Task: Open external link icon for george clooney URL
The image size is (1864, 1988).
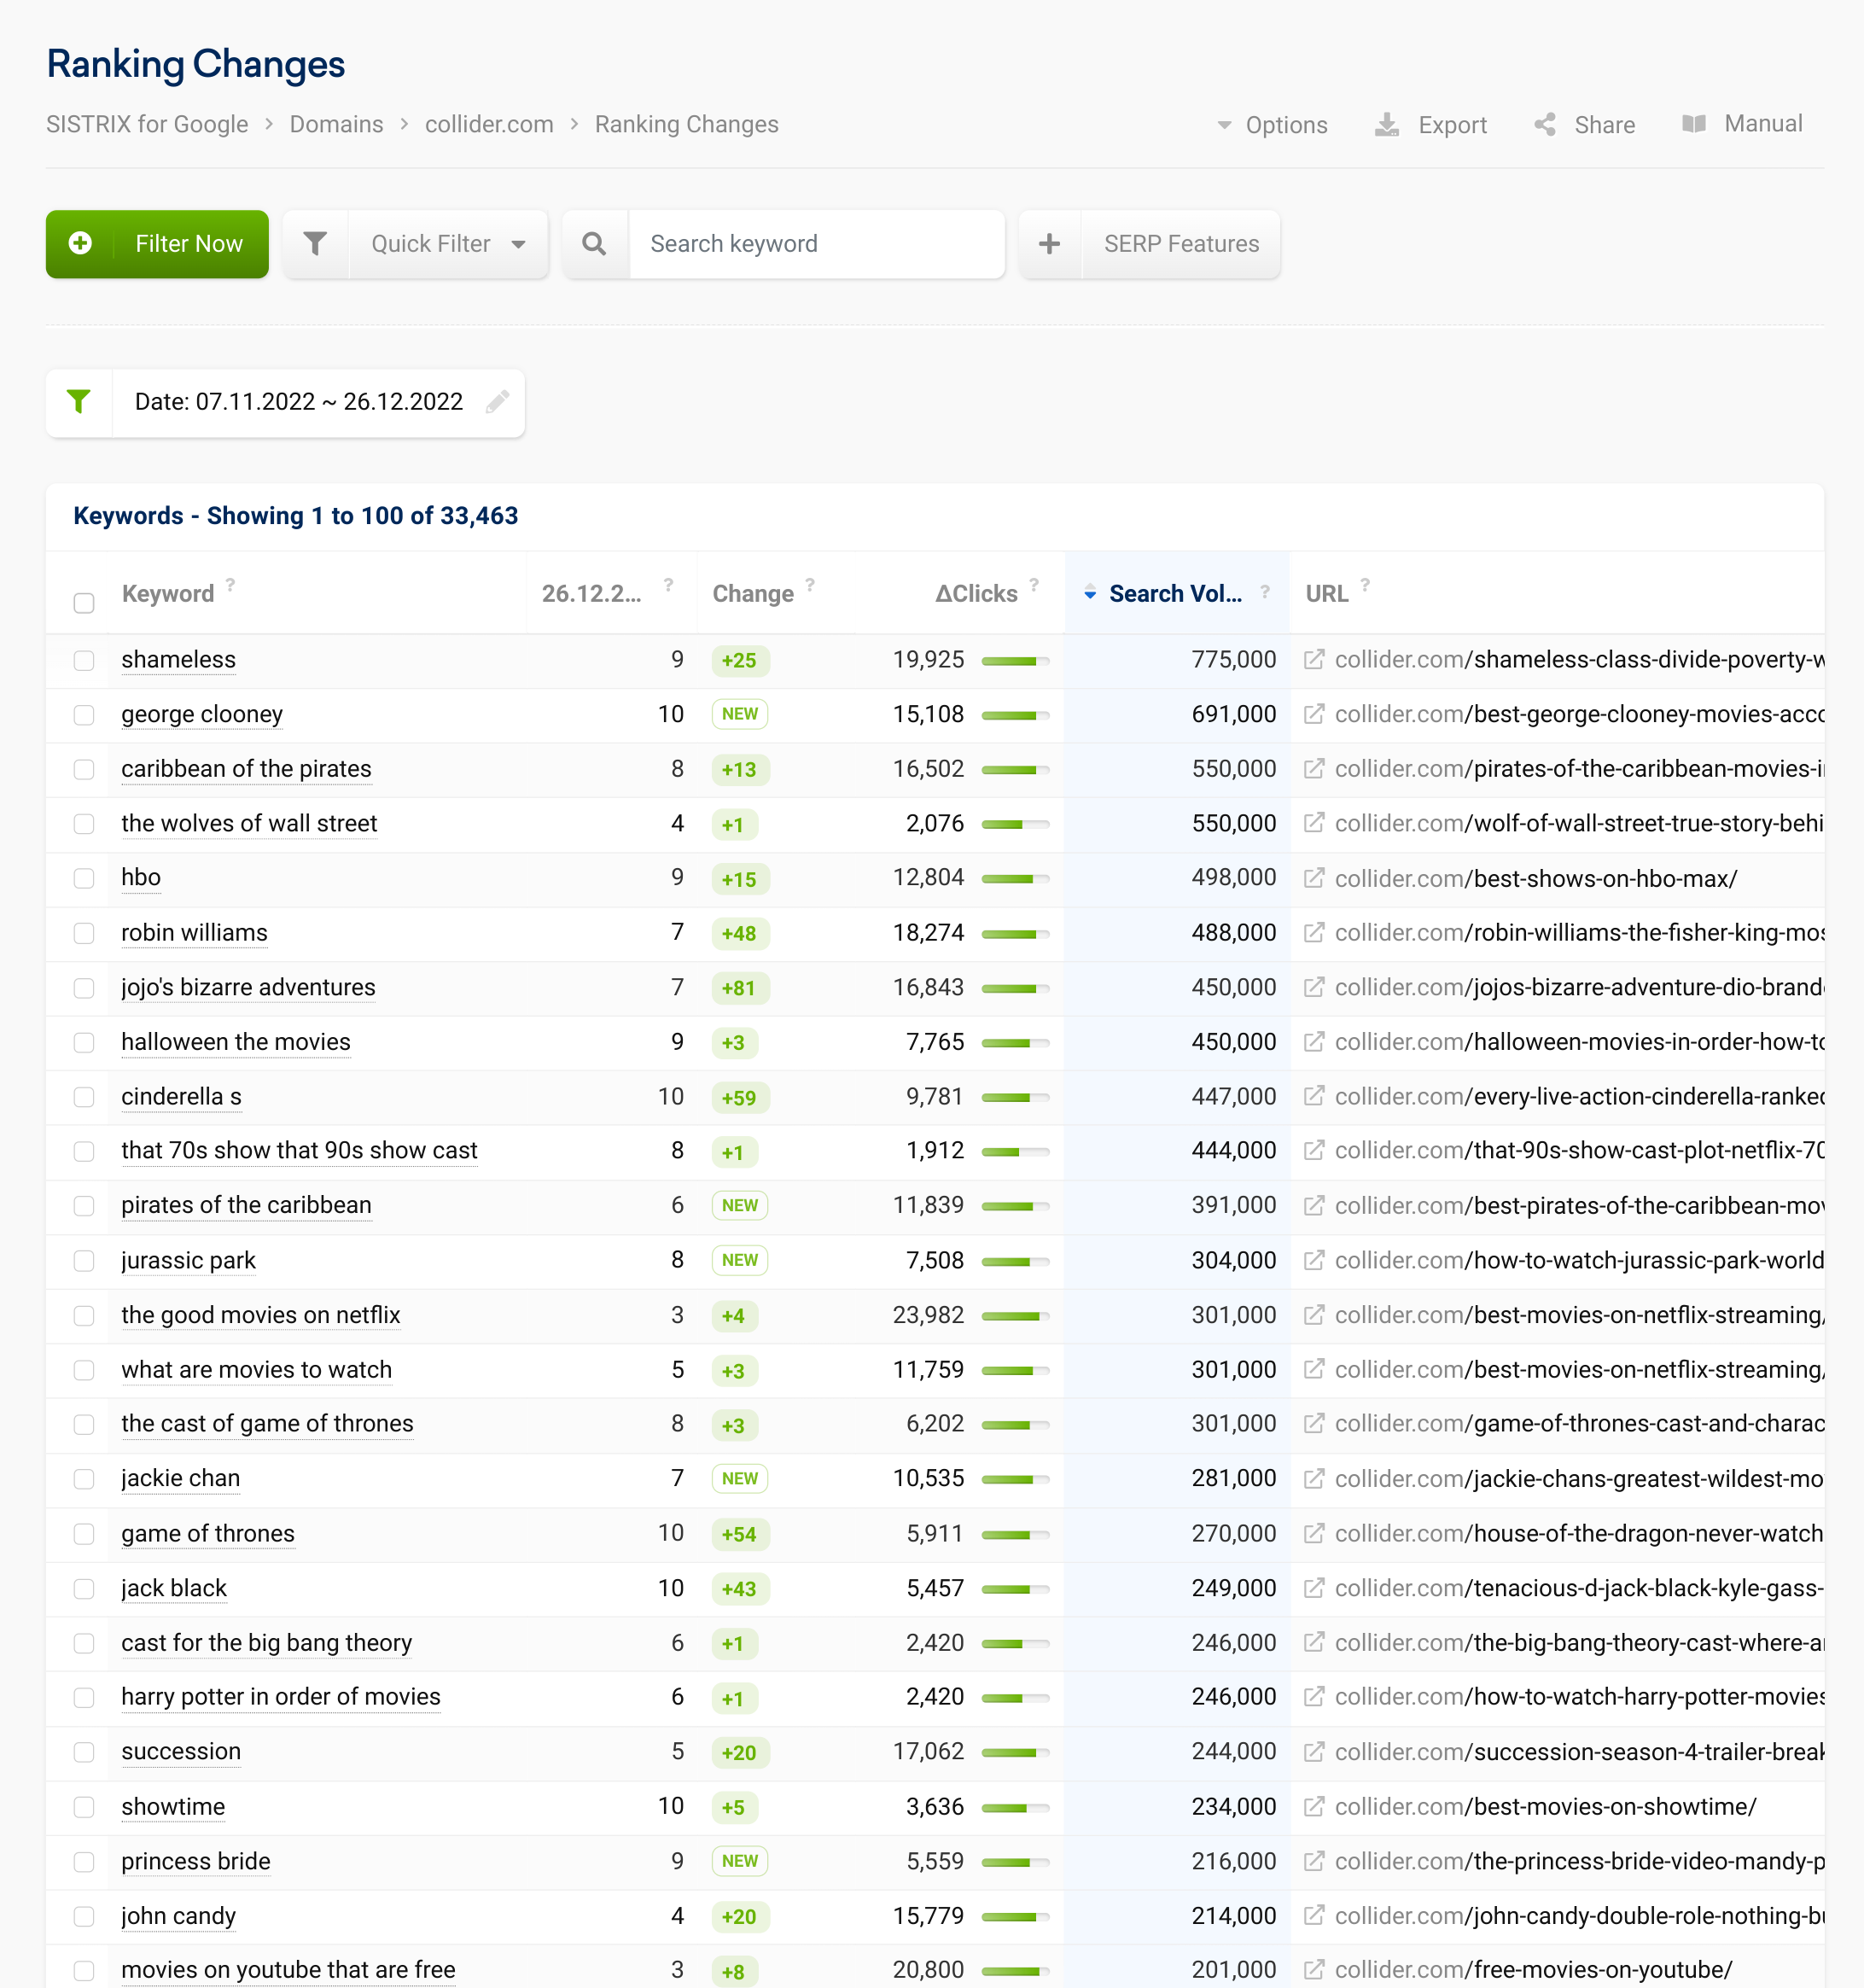Action: click(x=1315, y=714)
